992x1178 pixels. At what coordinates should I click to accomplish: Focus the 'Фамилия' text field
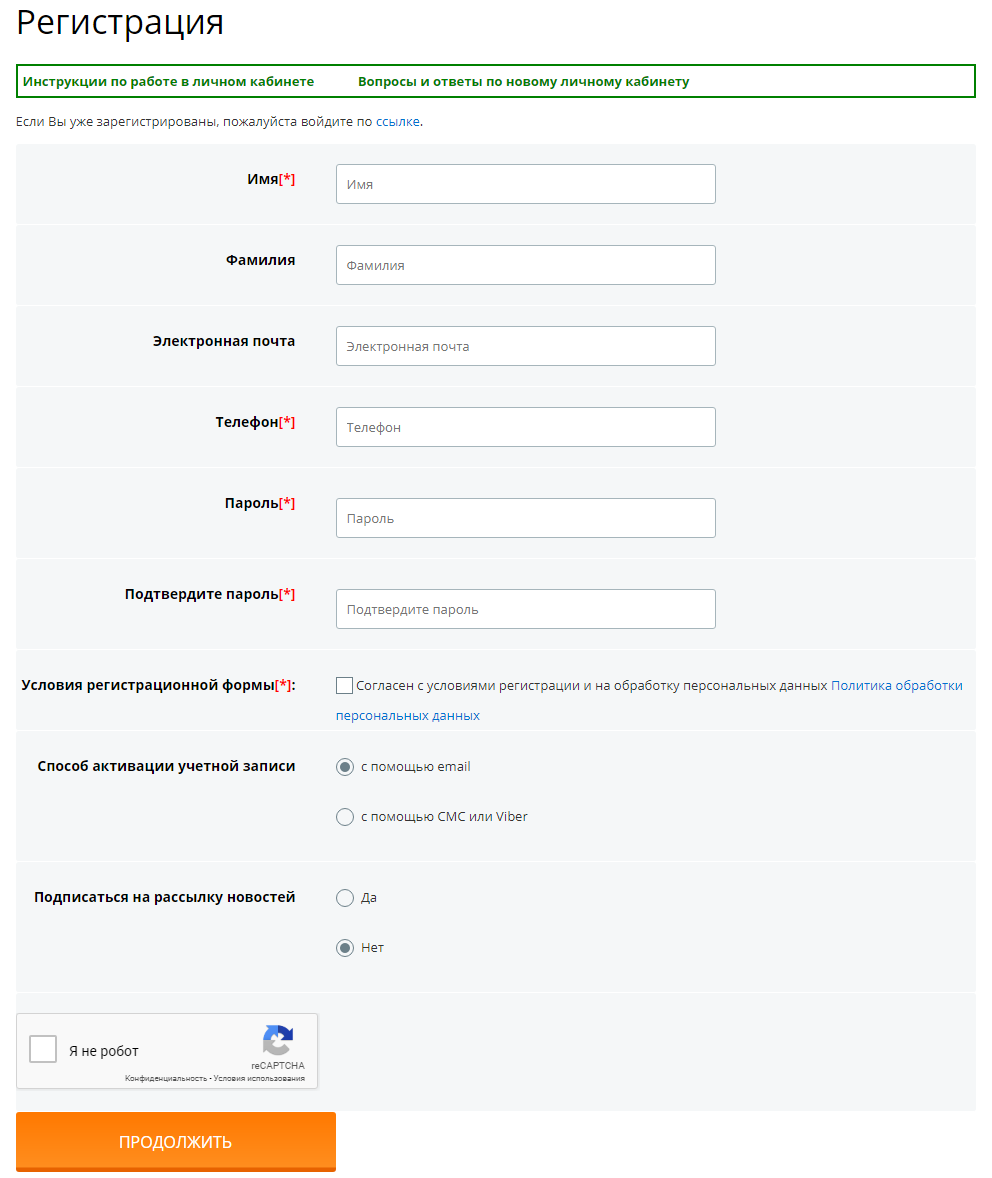(x=525, y=265)
